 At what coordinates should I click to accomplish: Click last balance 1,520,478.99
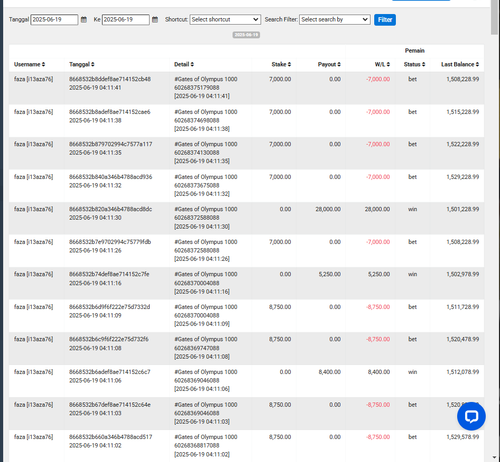pos(463,339)
